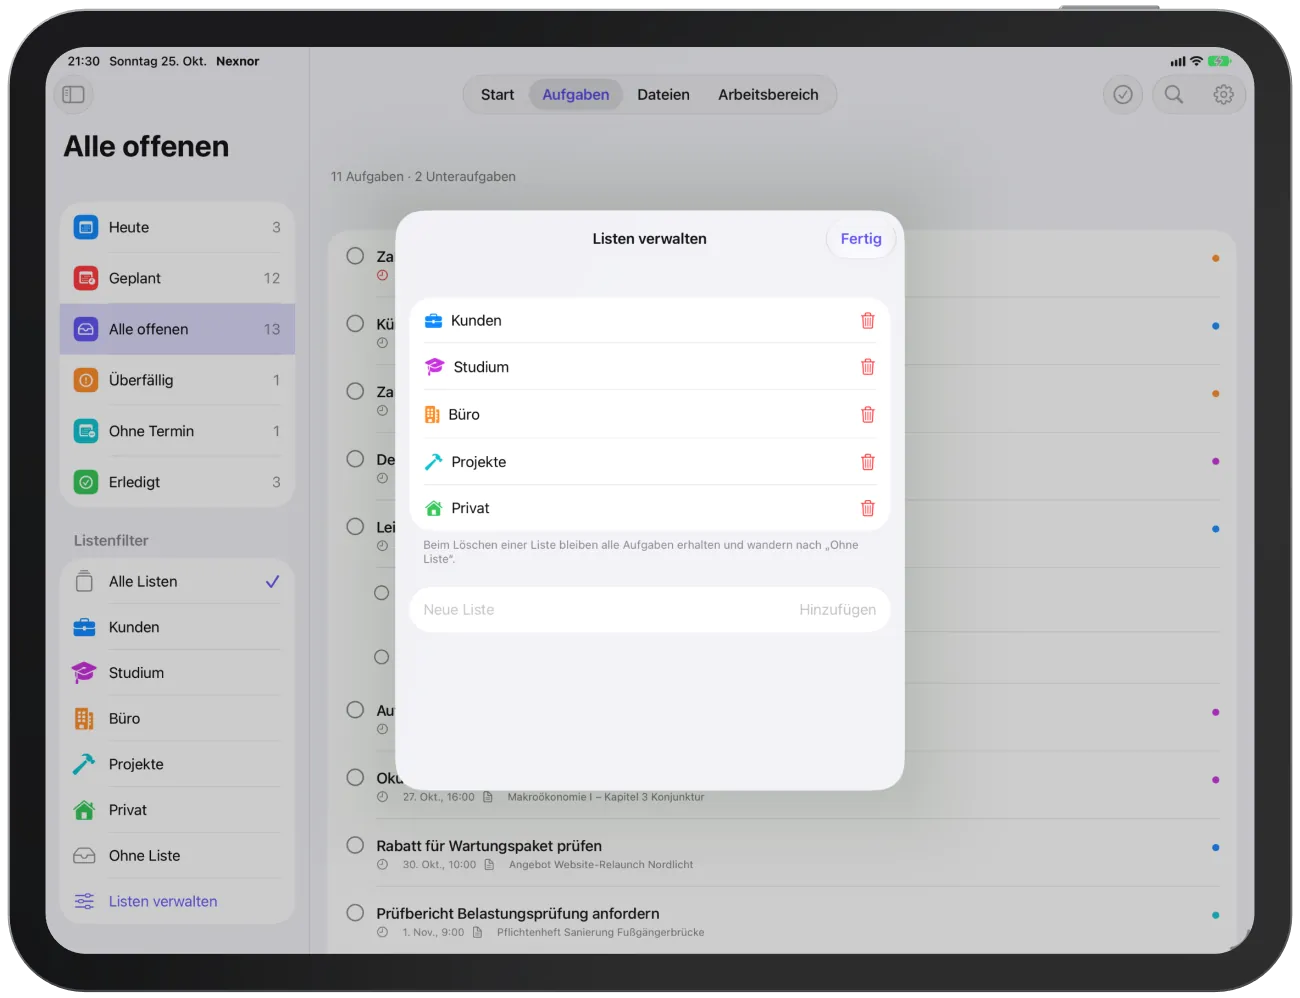Switch to the Start tab
This screenshot has width=1300, height=998.
click(497, 94)
